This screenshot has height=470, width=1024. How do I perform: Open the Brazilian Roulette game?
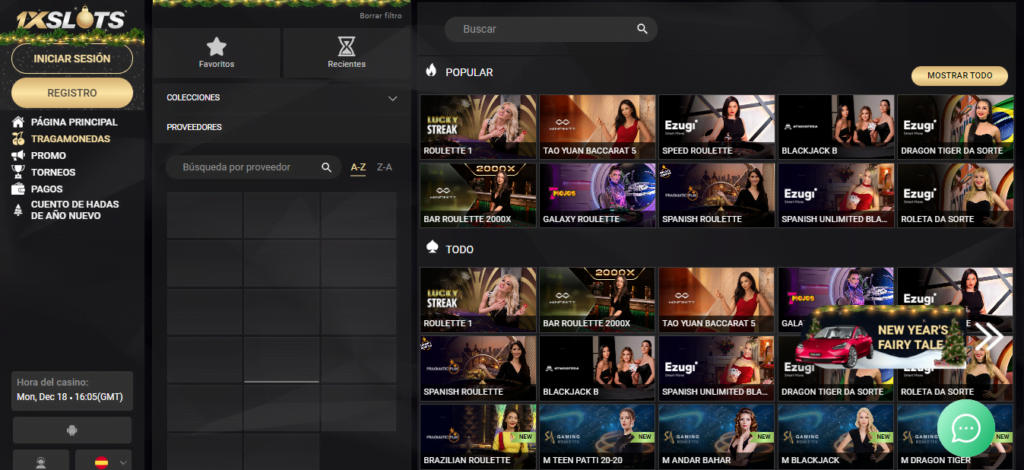[478, 436]
